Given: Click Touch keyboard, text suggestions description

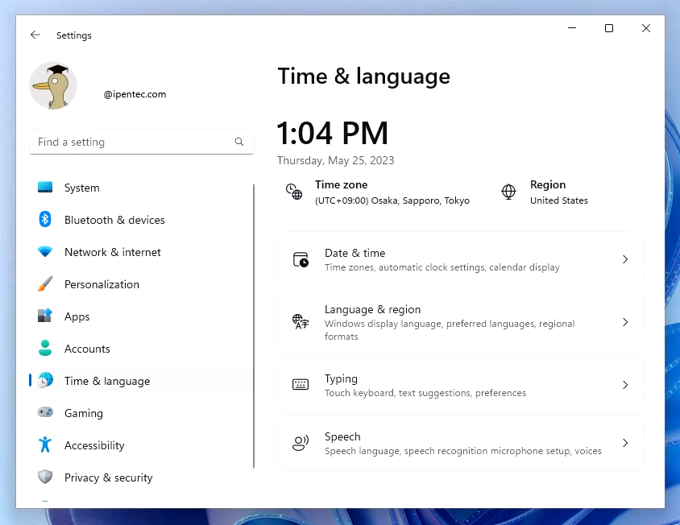Looking at the screenshot, I should point(425,393).
